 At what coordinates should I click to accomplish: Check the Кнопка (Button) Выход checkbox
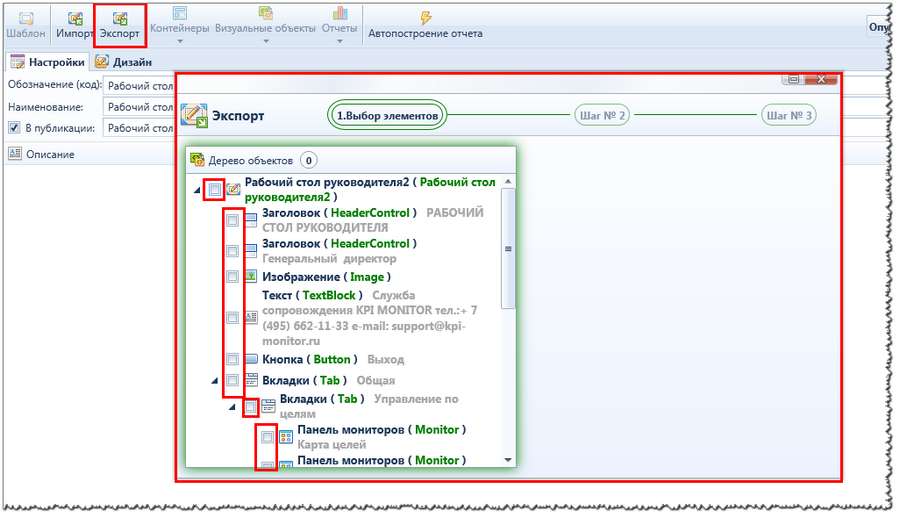pos(232,359)
